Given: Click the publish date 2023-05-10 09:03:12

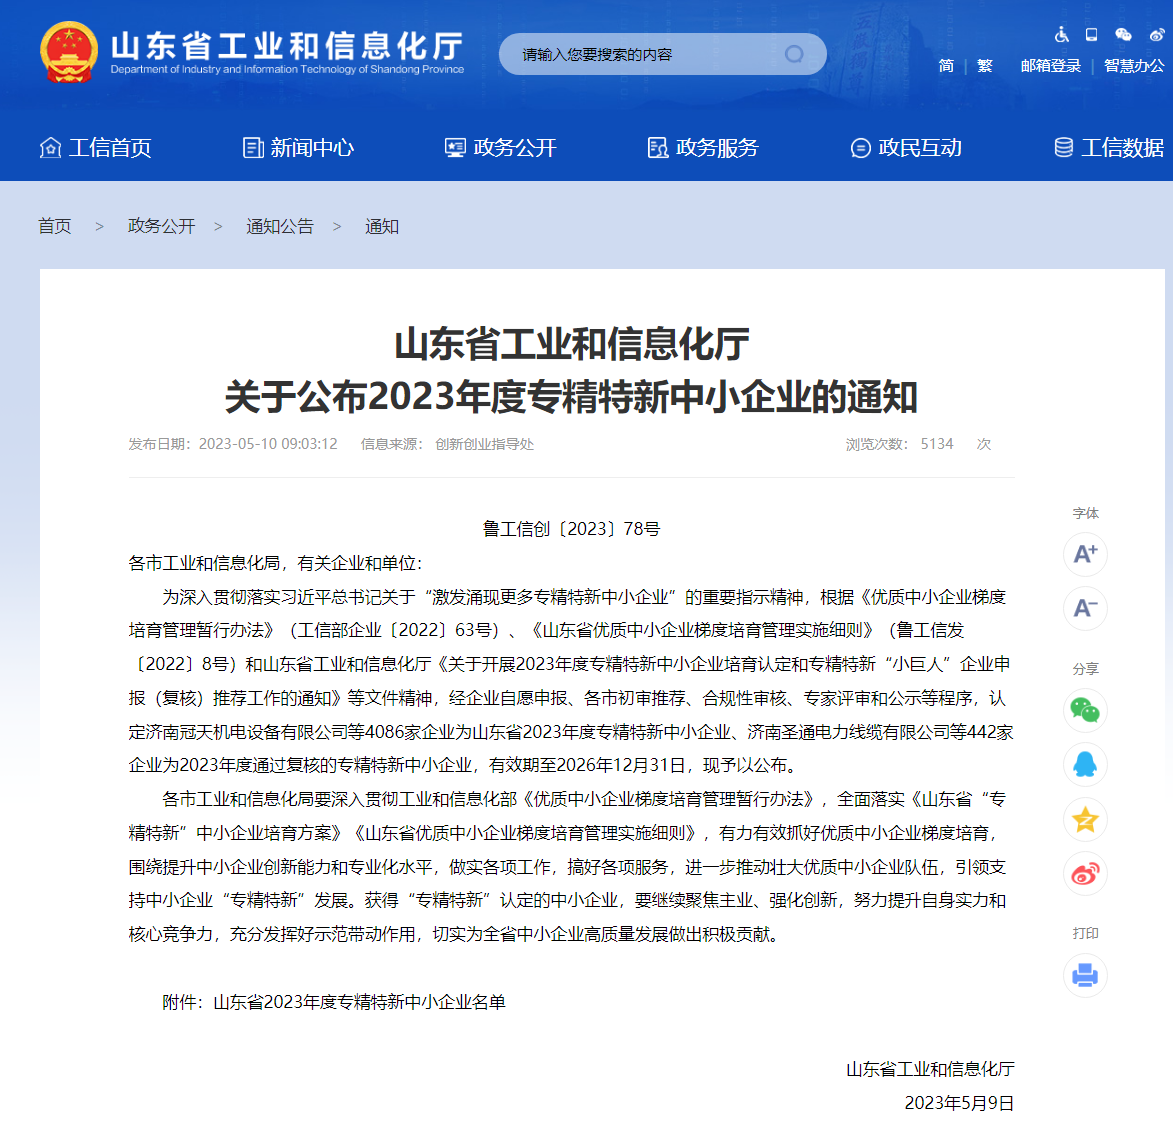Looking at the screenshot, I should pyautogui.click(x=268, y=444).
